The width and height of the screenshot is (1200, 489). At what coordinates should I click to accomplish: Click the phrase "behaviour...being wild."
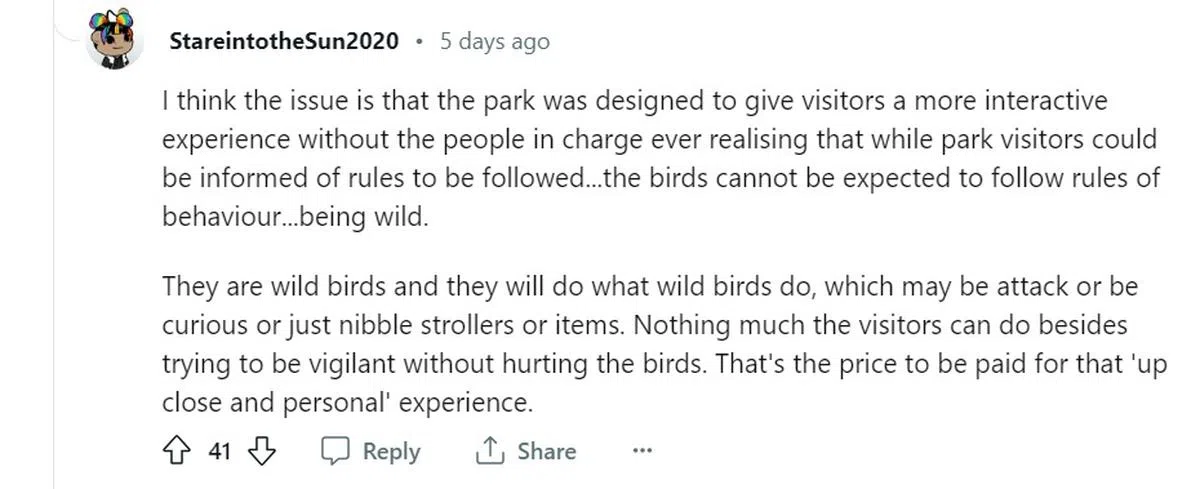tap(295, 218)
